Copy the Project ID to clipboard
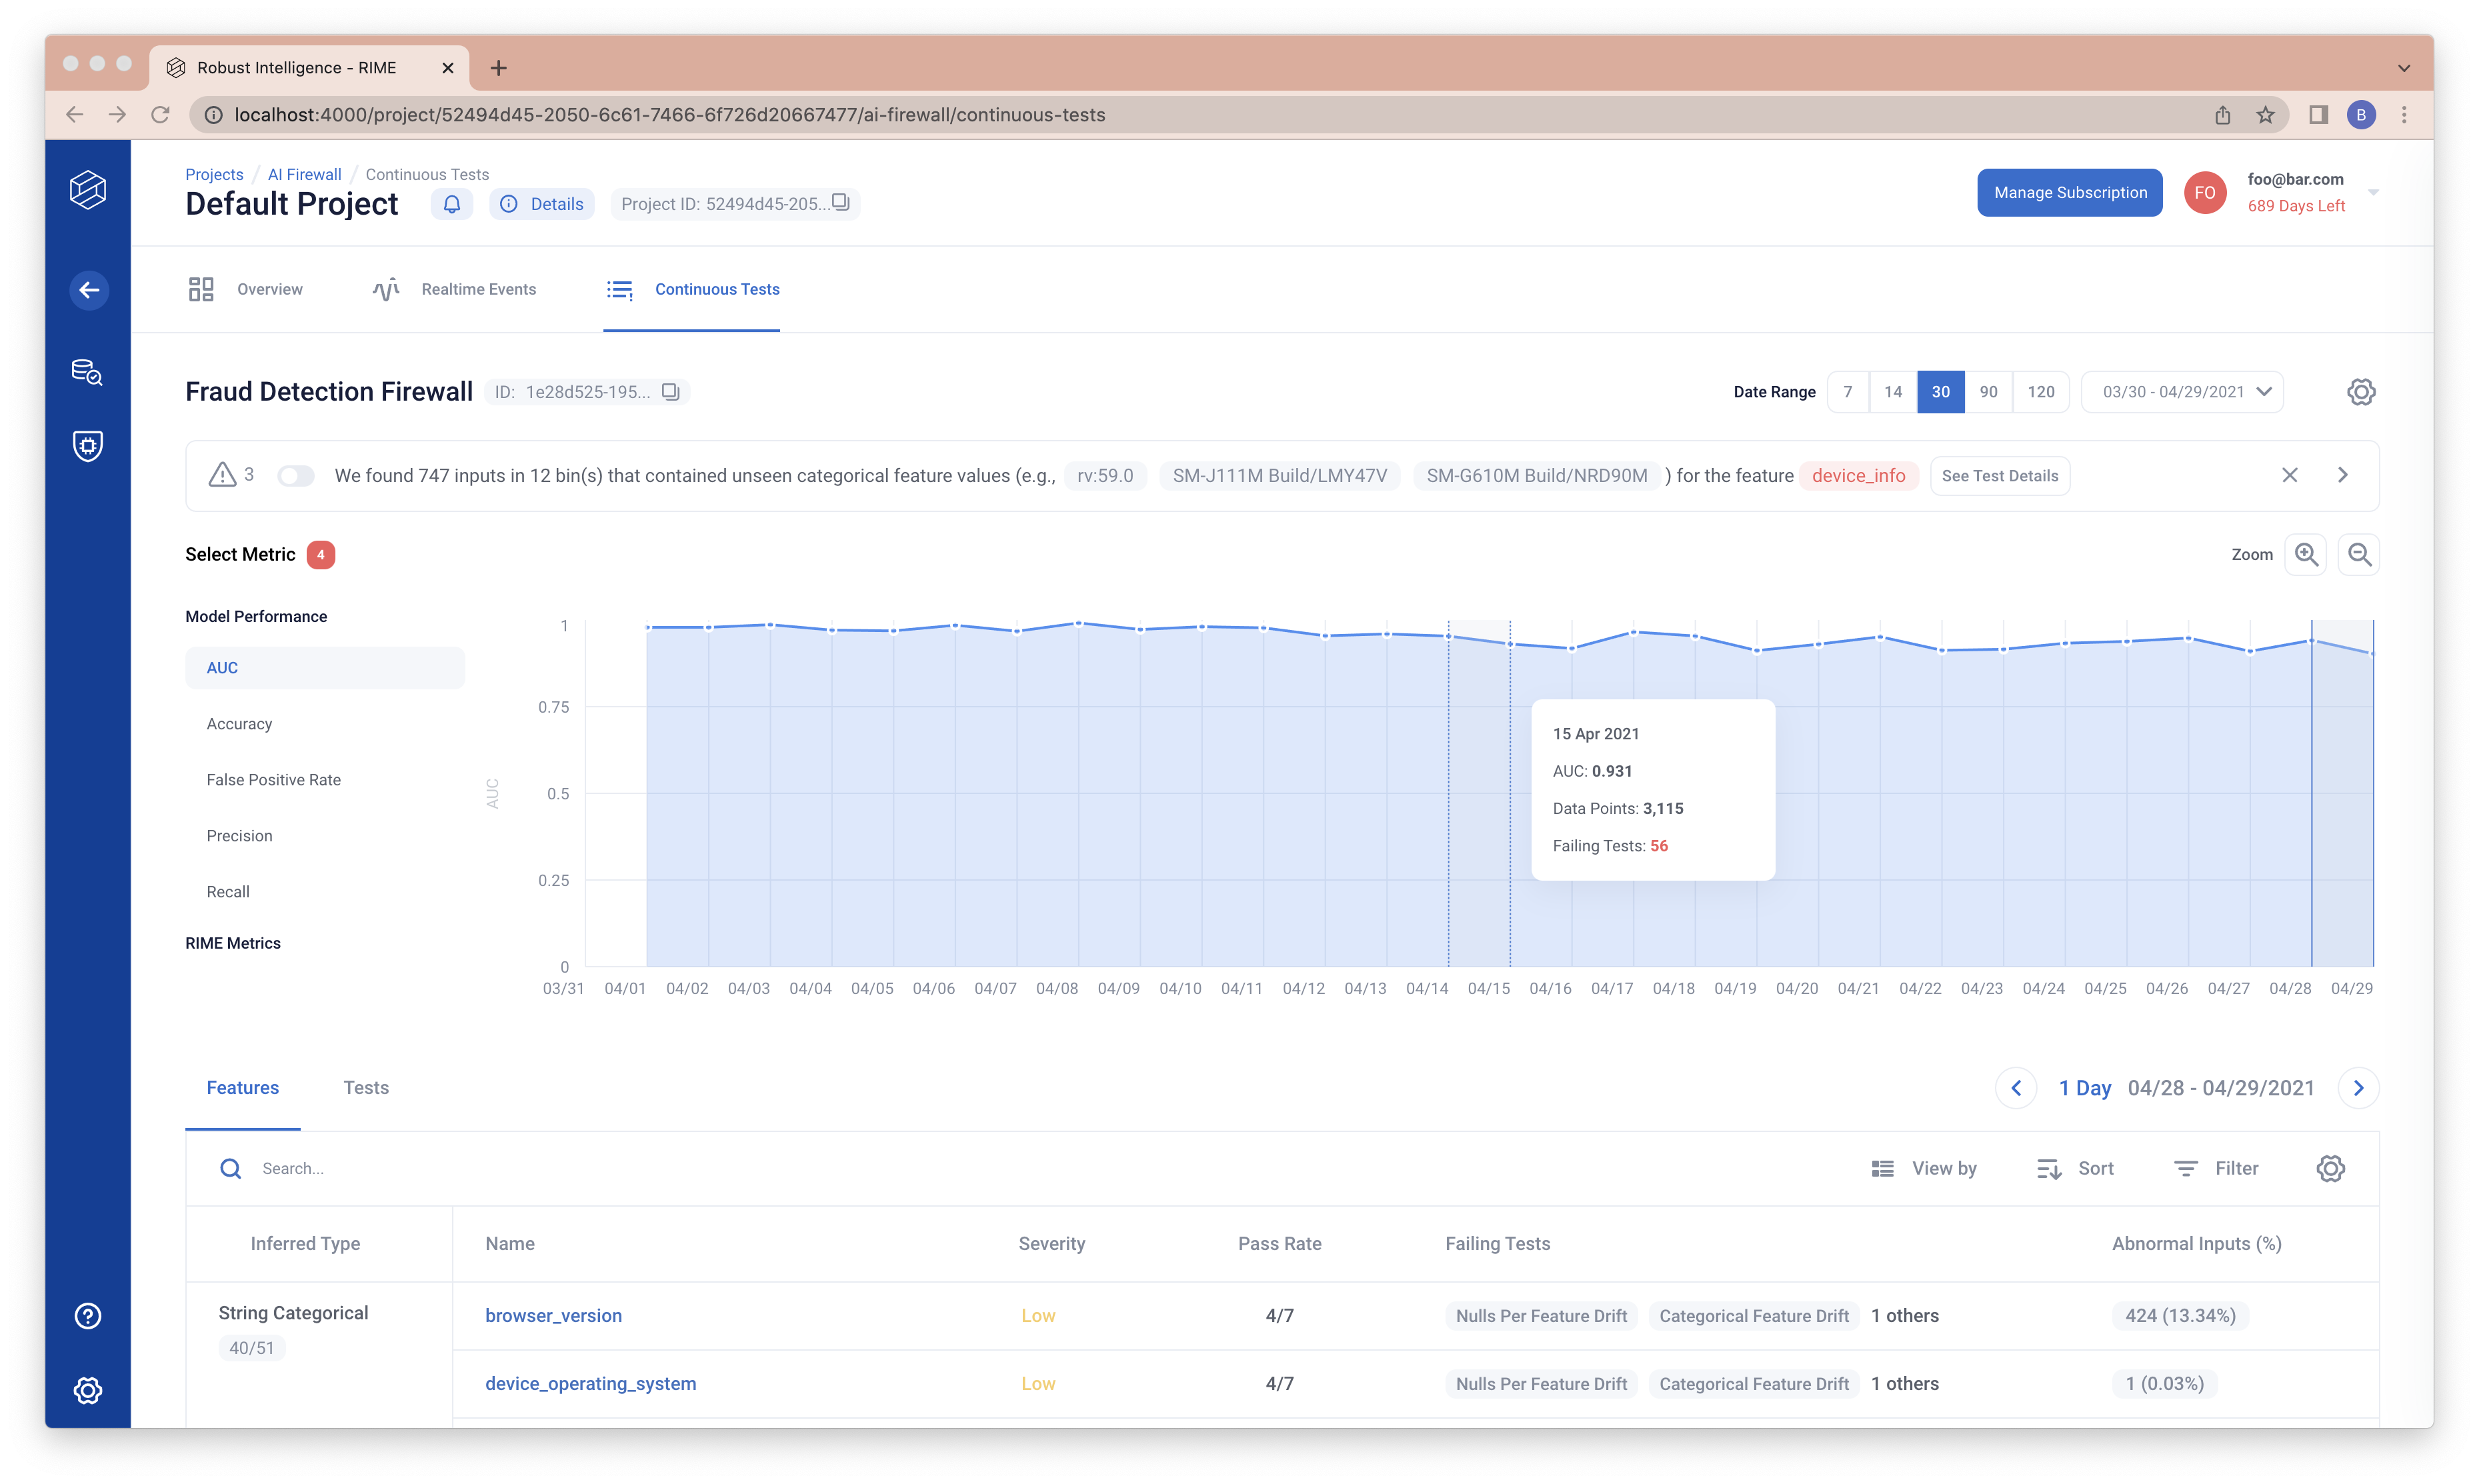Viewport: 2479px width, 1484px height. coord(841,203)
